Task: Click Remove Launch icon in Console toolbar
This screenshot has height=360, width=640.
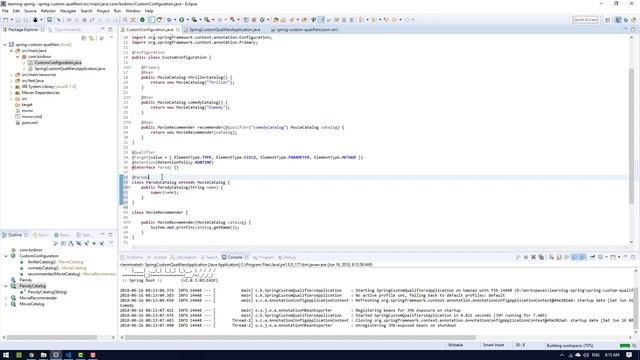Action: [533, 257]
